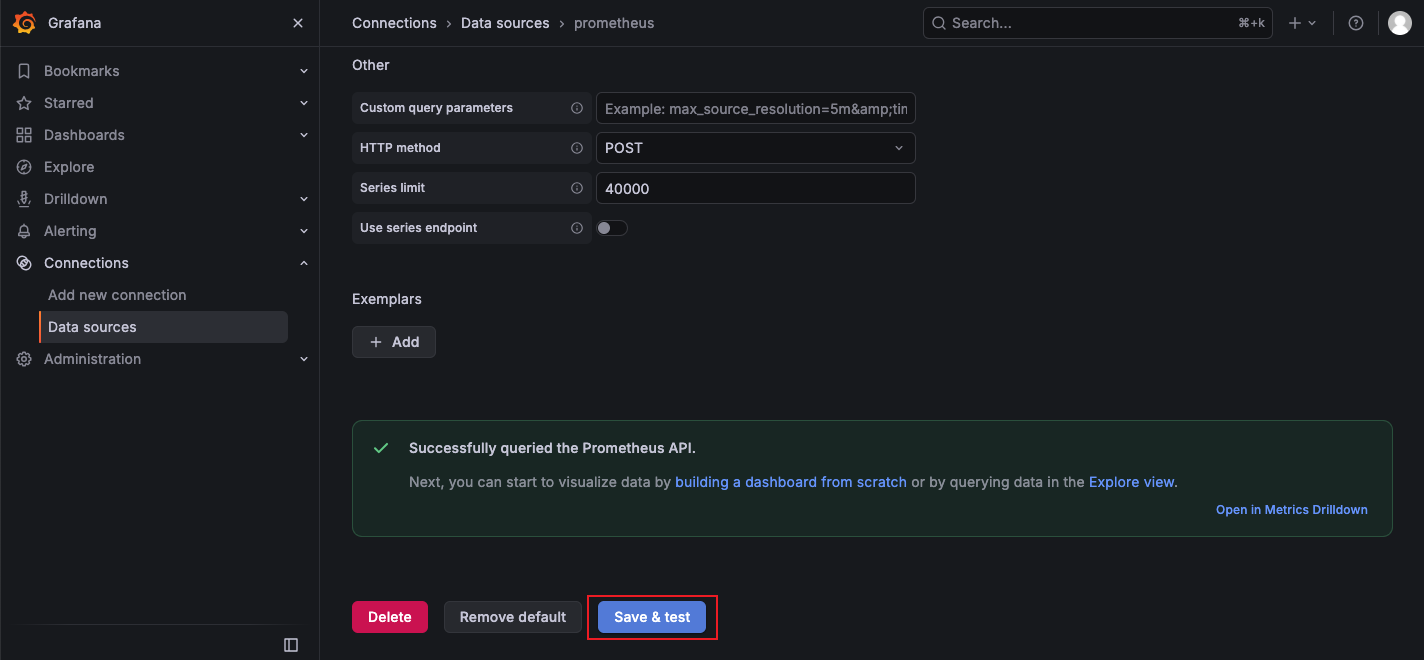Follow the Explore view link
Viewport: 1424px width, 660px height.
tap(1132, 482)
